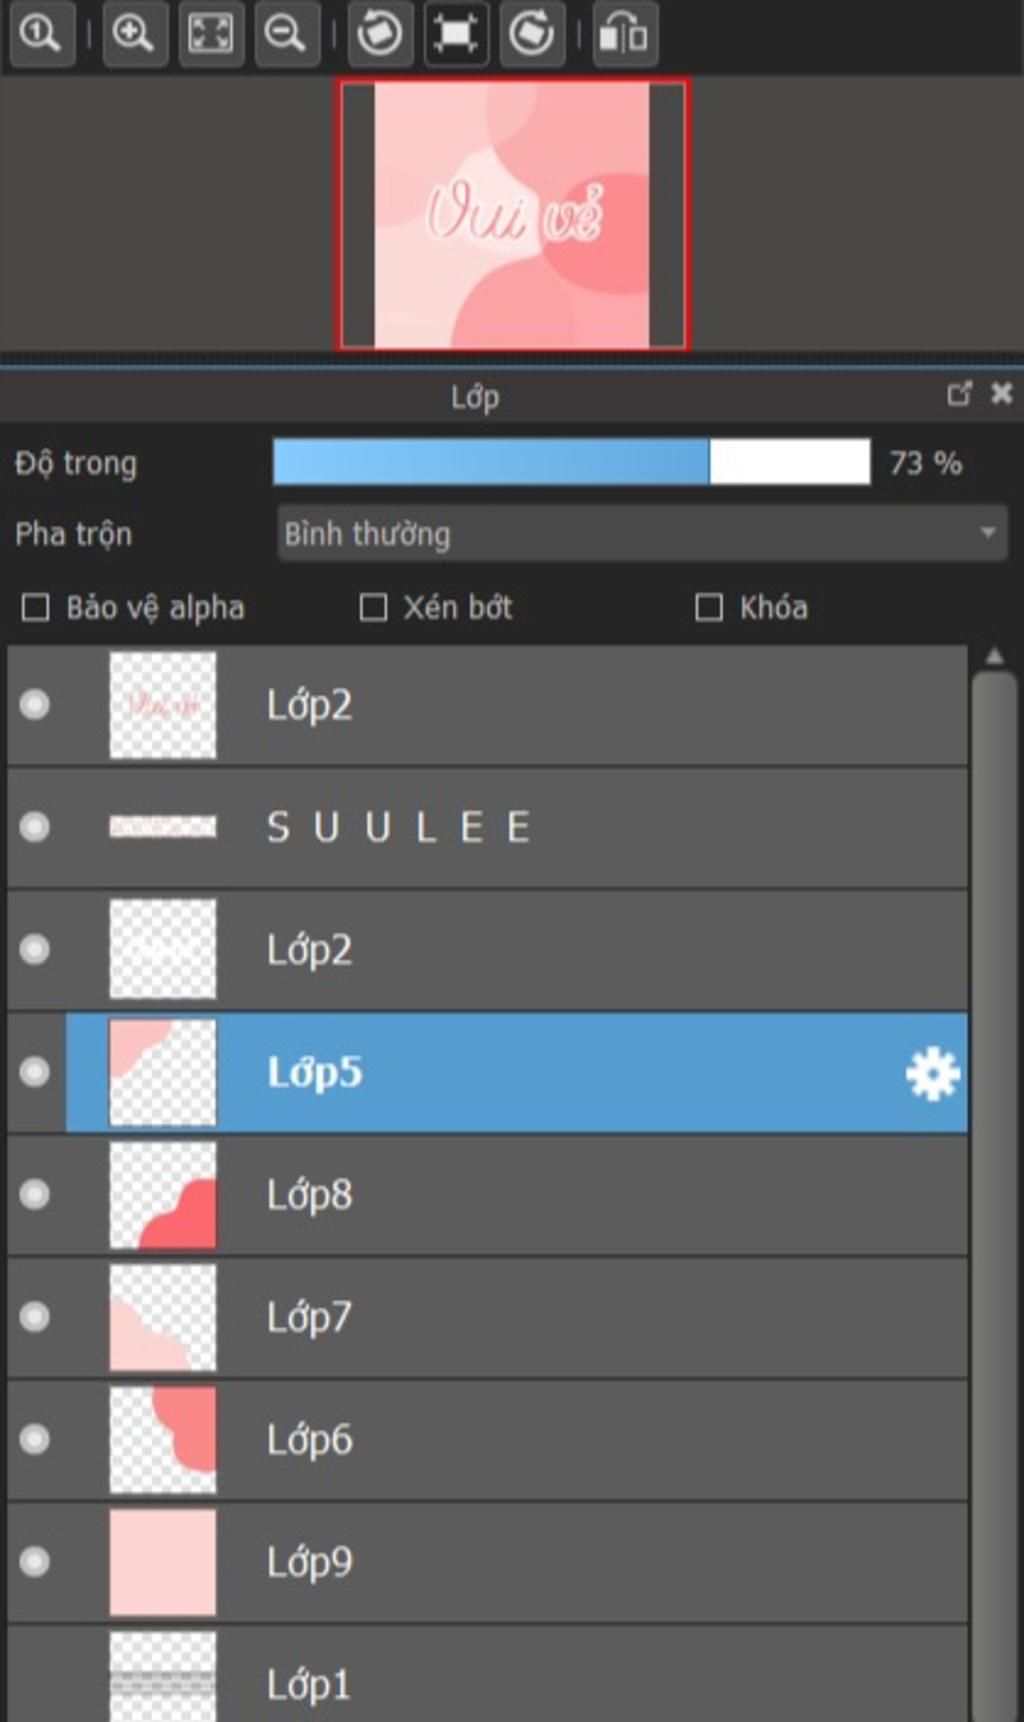
Task: Open the Pha trộn blend mode dropdown
Action: [642, 533]
